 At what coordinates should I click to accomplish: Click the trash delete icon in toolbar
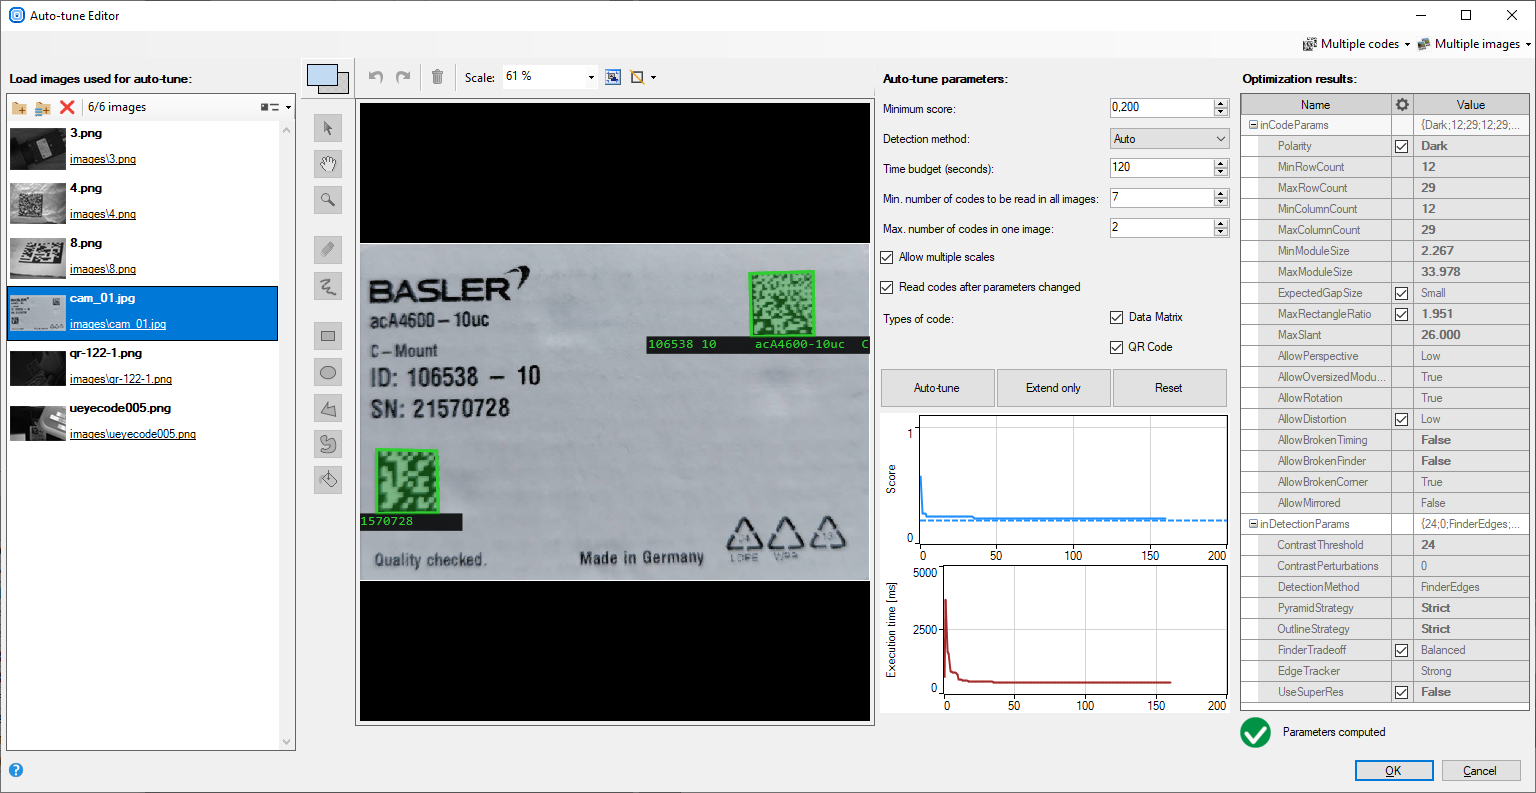(x=437, y=77)
